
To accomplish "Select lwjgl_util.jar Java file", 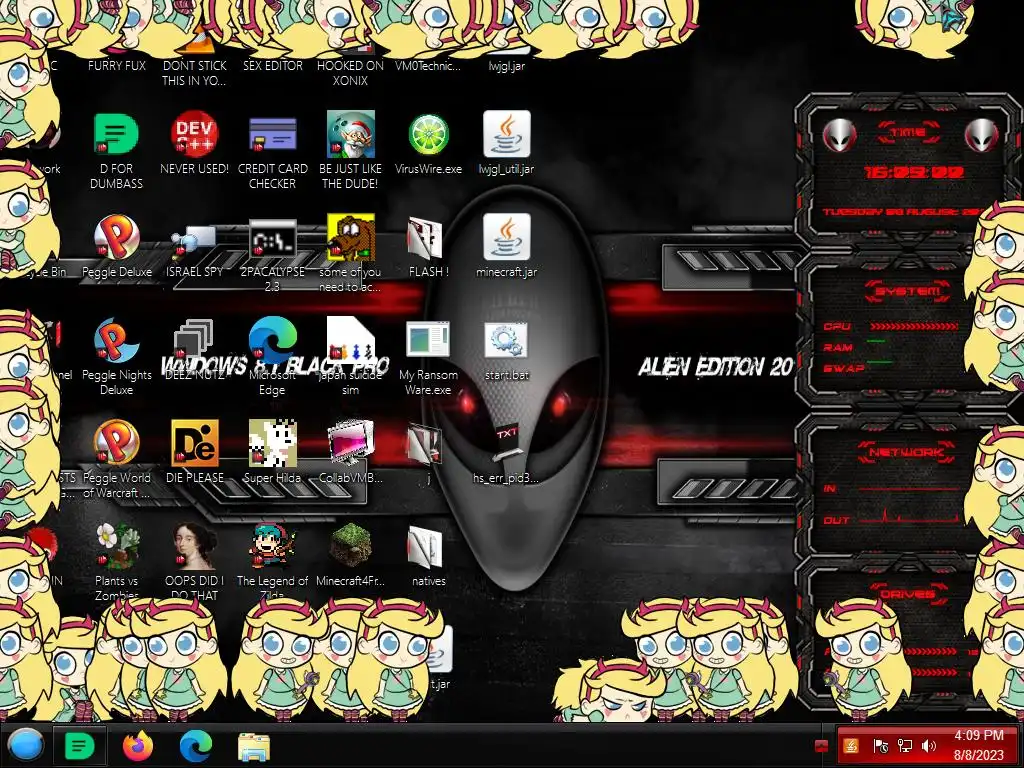I will tap(507, 135).
